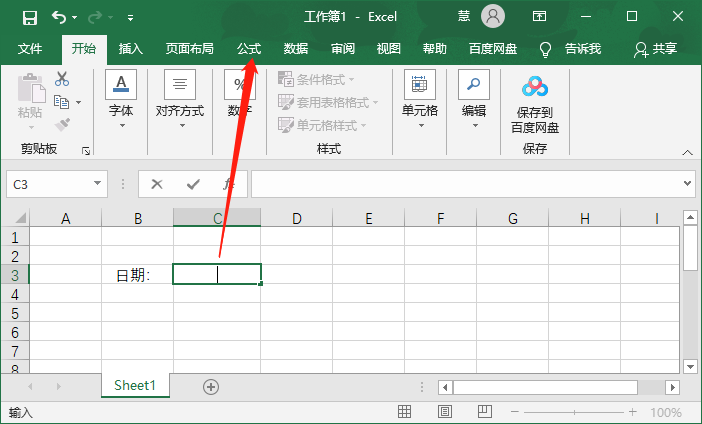The image size is (702, 424).
Task: Add a new sheet with plus icon
Action: pos(210,386)
